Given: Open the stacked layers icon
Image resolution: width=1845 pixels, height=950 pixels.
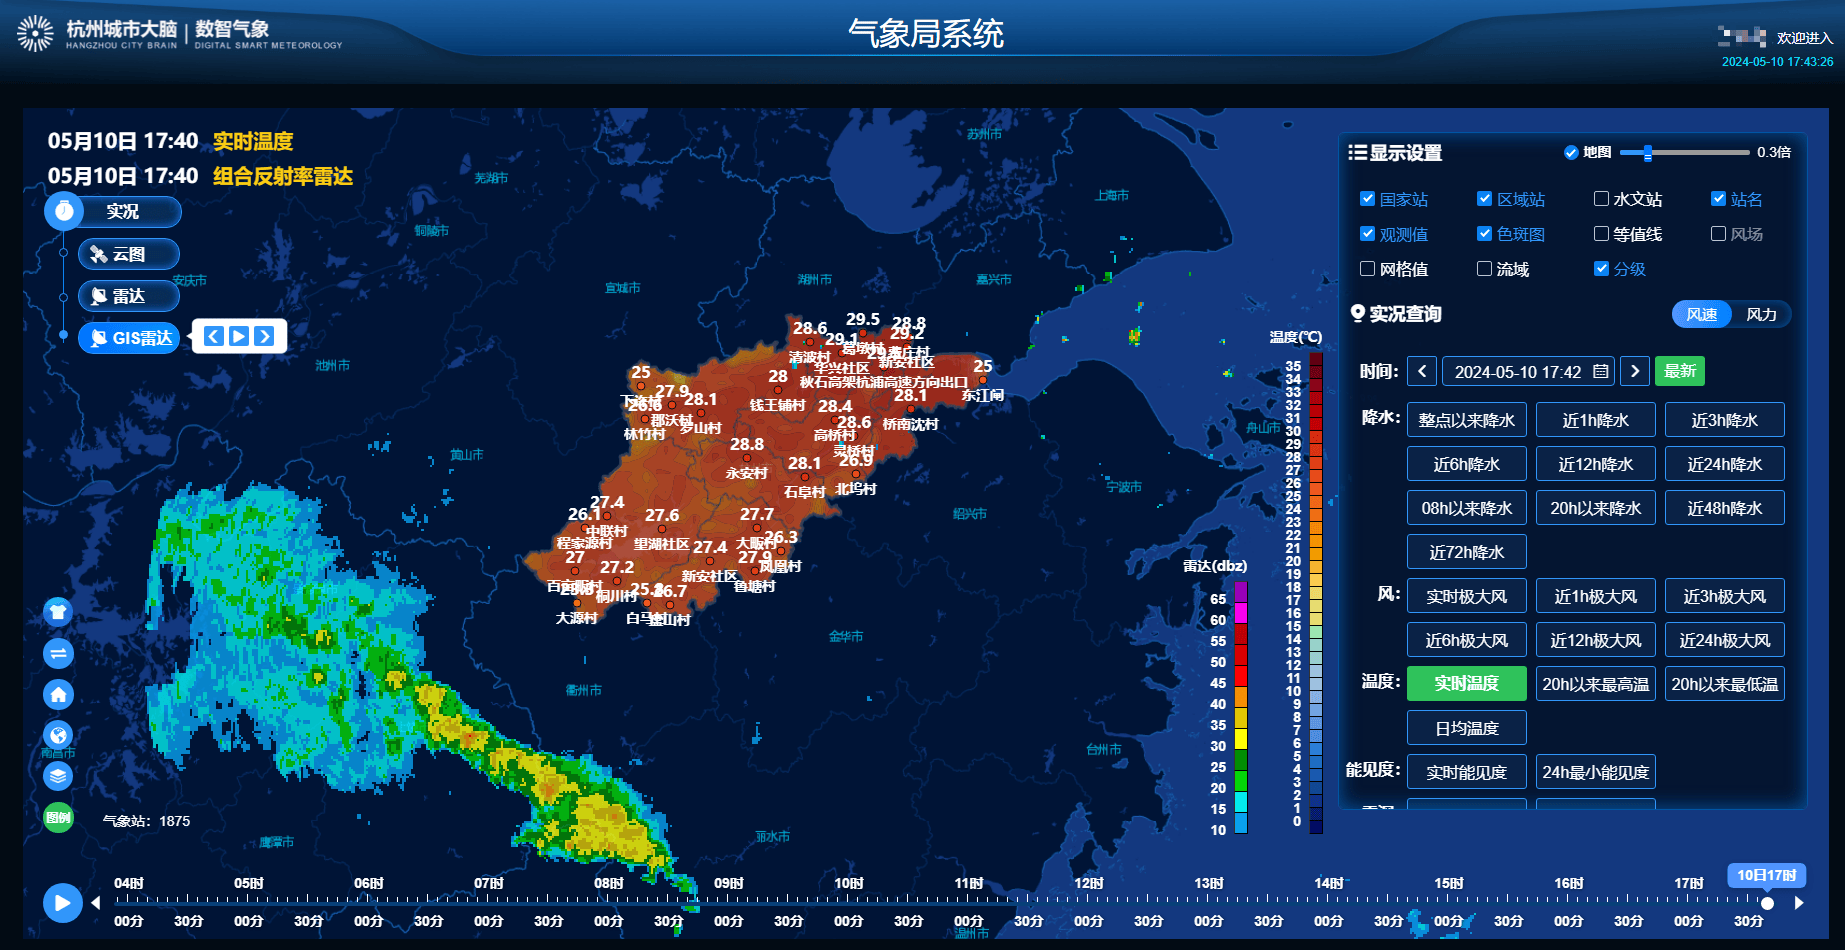Looking at the screenshot, I should coord(58,775).
